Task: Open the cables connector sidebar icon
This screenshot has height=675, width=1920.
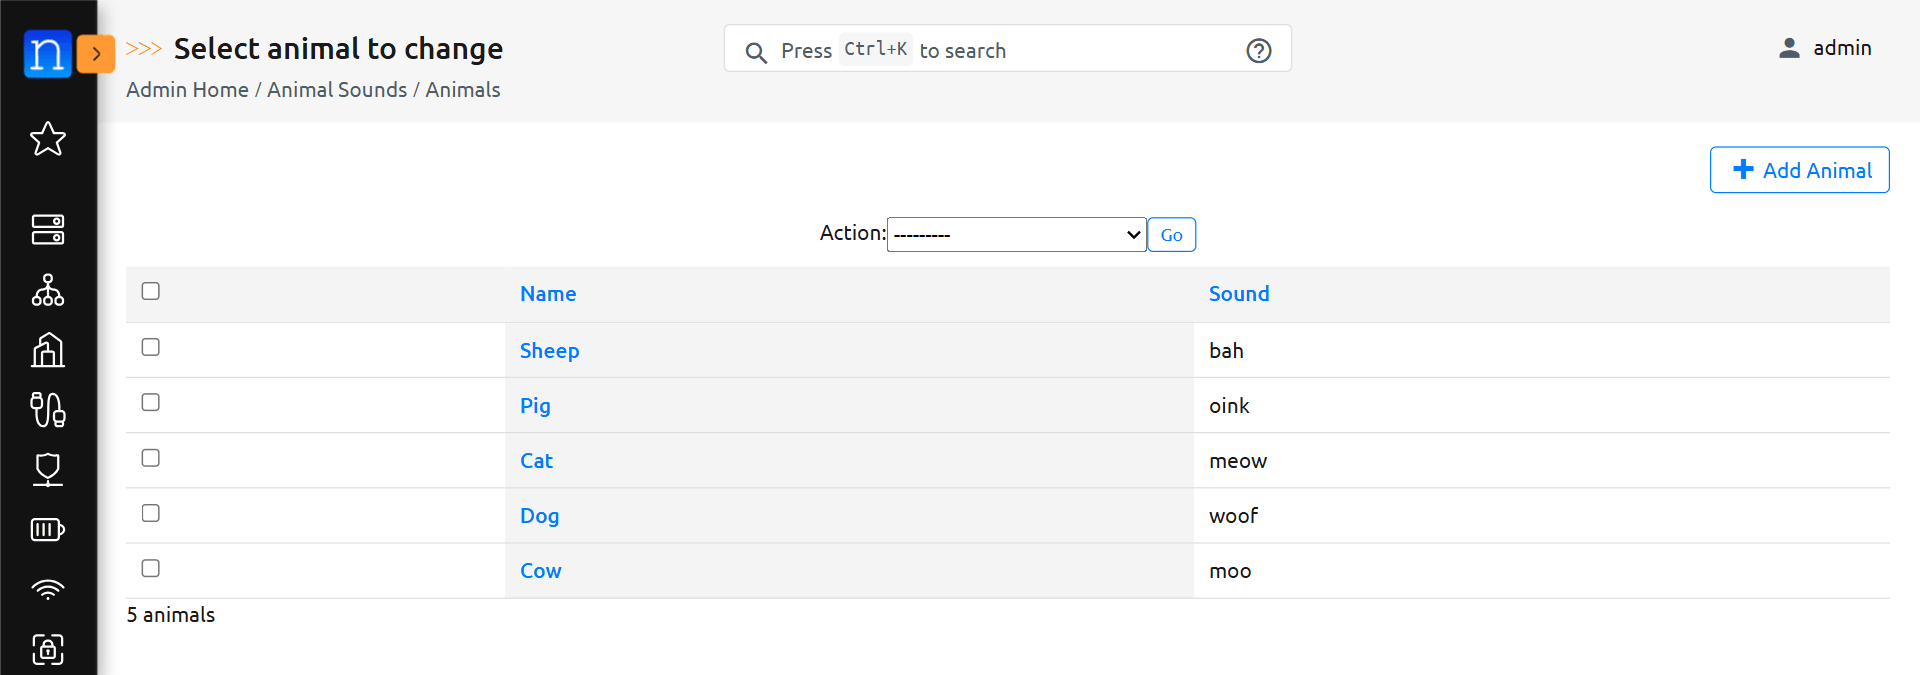Action: click(x=48, y=409)
